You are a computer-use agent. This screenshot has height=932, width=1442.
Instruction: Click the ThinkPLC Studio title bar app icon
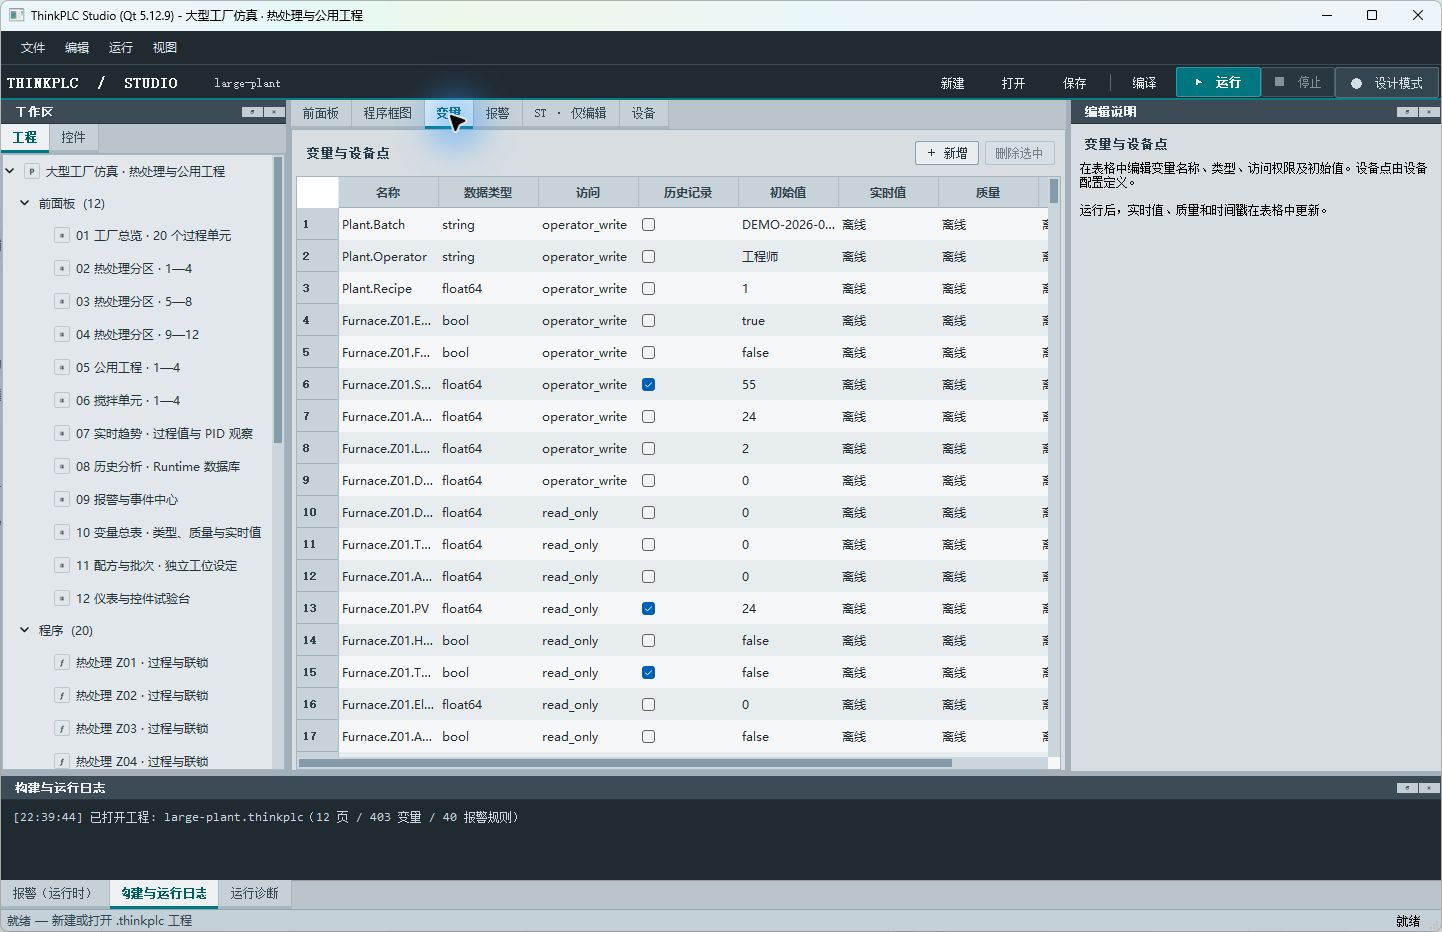tap(16, 15)
